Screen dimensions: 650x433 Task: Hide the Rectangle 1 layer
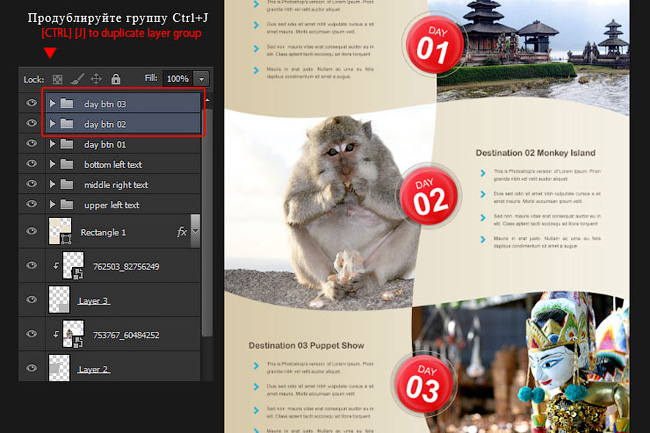(32, 231)
